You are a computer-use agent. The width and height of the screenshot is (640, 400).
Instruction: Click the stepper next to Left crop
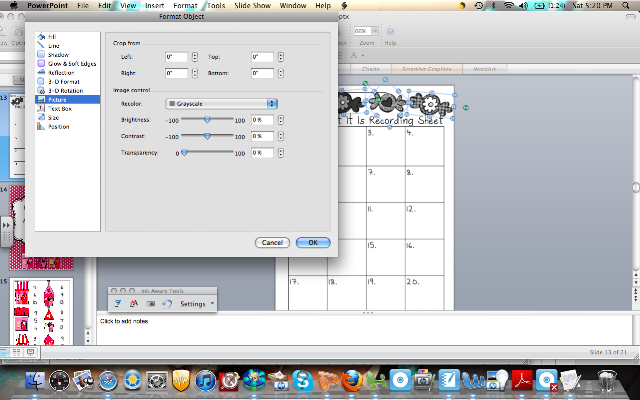pos(195,57)
